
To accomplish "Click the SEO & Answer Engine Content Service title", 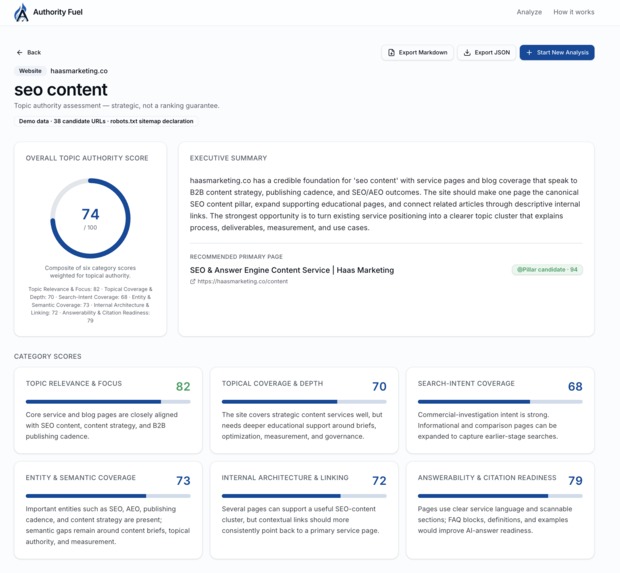I will pos(292,270).
